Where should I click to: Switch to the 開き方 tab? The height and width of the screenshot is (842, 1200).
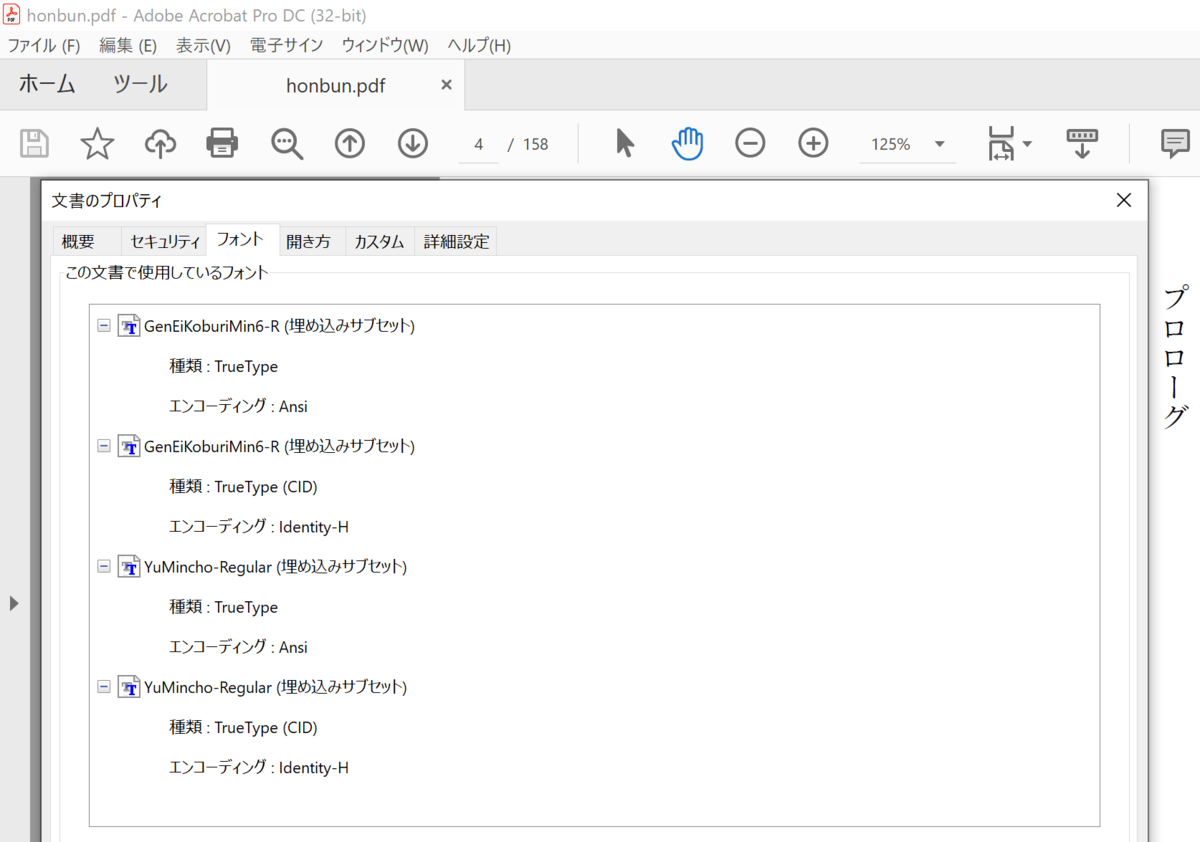308,241
